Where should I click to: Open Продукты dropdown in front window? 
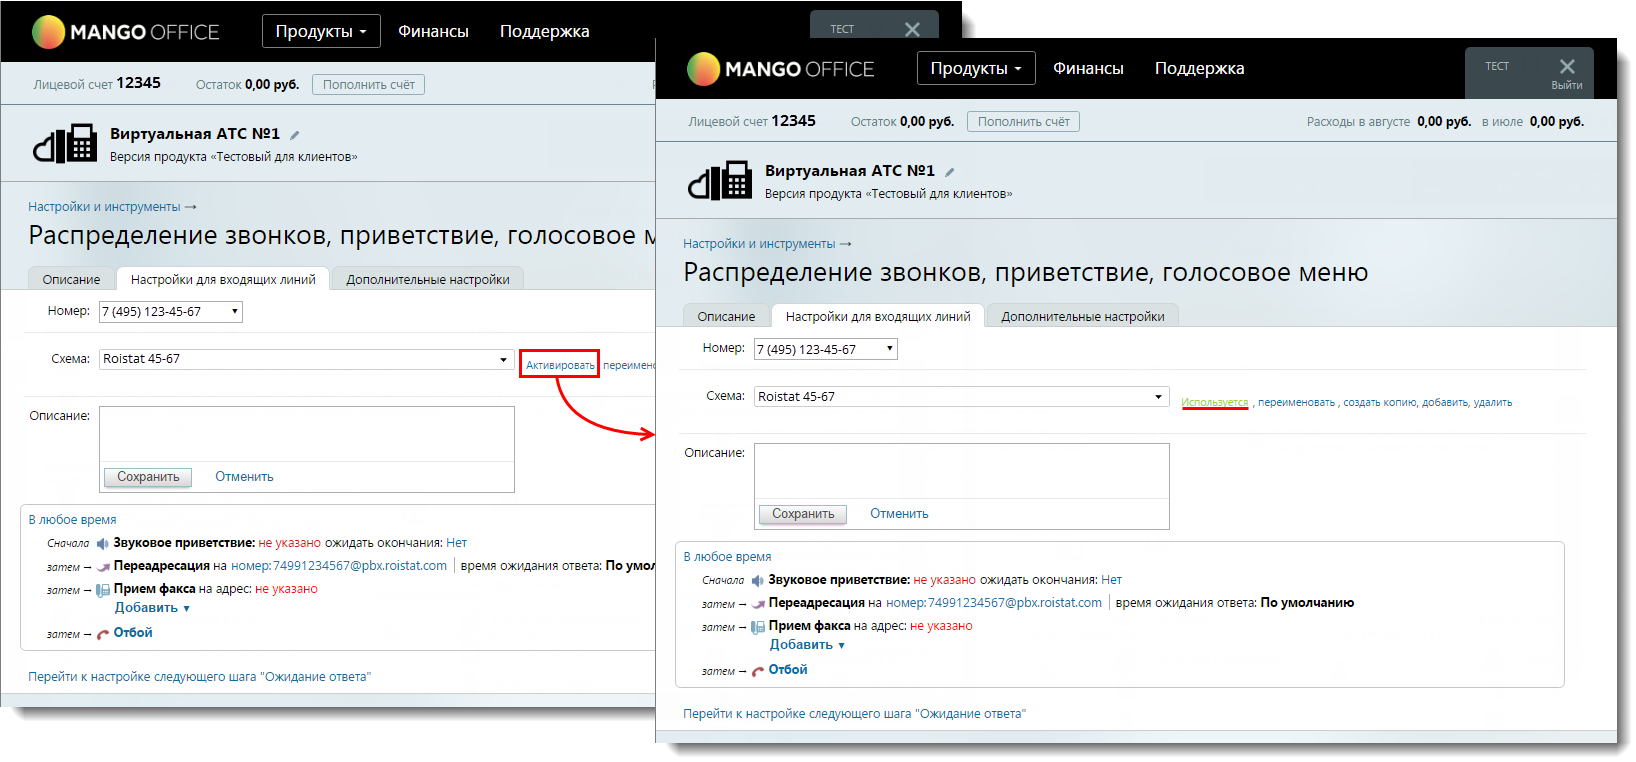976,68
